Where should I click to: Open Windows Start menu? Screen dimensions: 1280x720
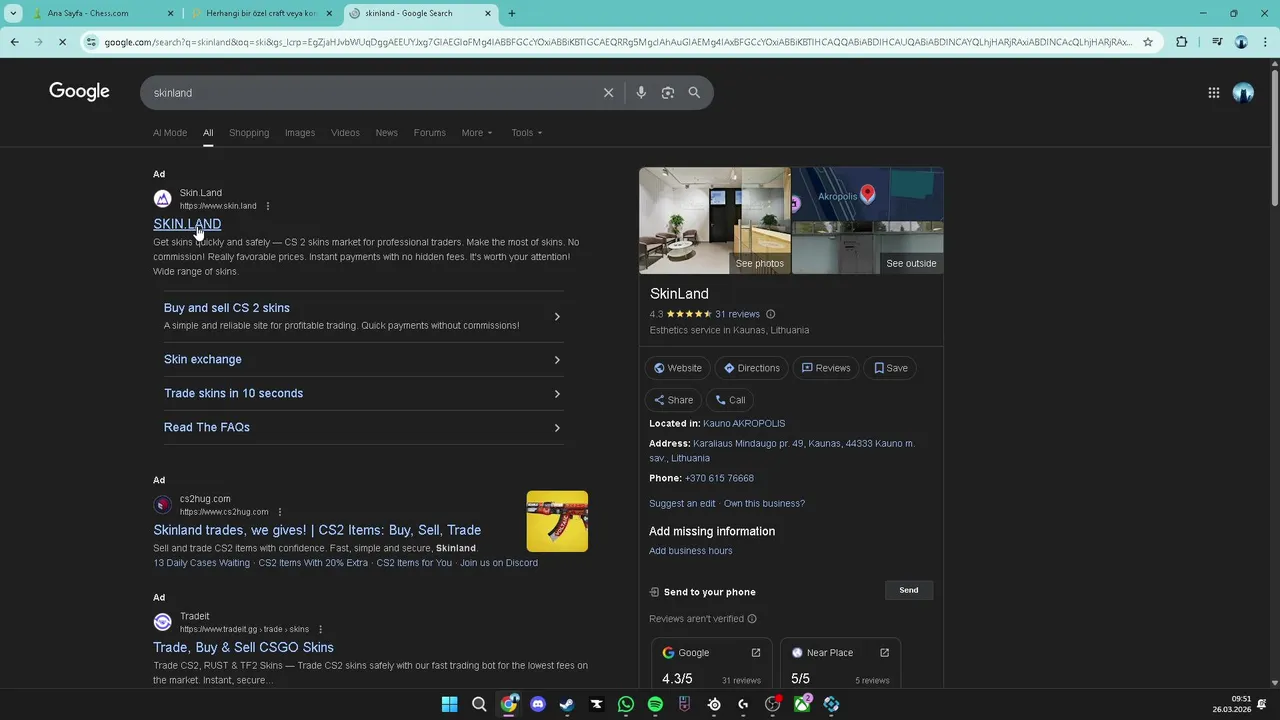[x=450, y=704]
